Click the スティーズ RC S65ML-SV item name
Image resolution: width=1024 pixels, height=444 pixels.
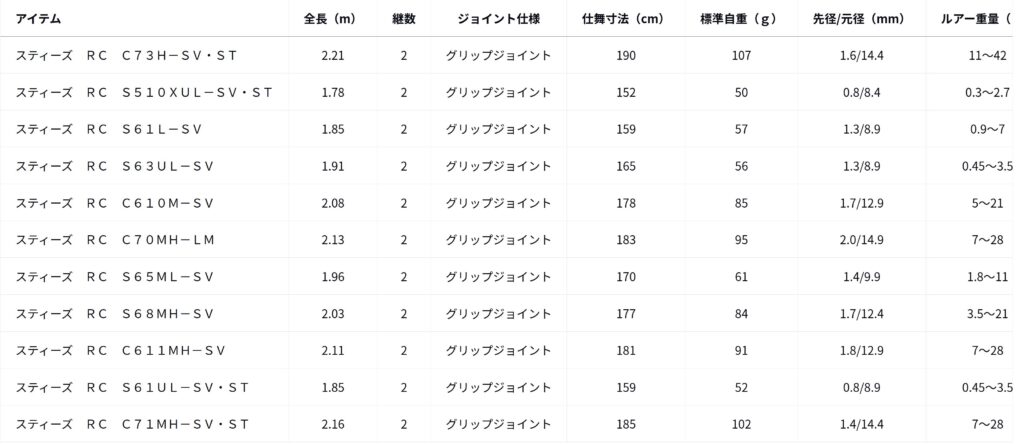(x=115, y=277)
